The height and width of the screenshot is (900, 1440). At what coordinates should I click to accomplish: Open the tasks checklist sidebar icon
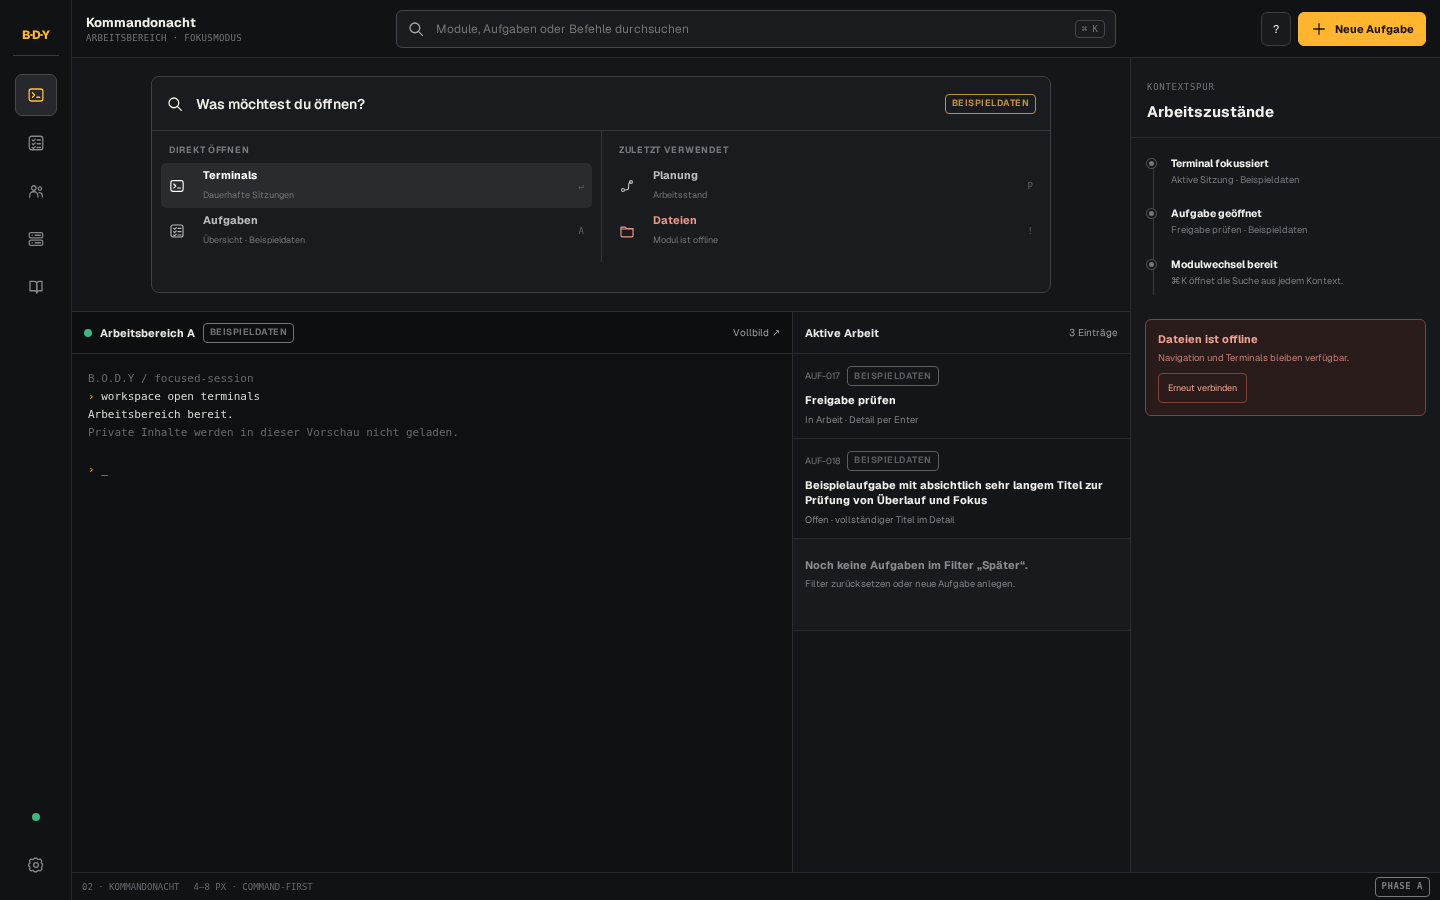point(36,143)
